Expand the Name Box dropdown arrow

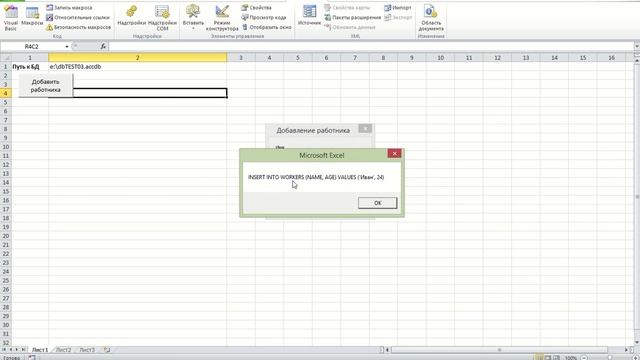click(67, 47)
